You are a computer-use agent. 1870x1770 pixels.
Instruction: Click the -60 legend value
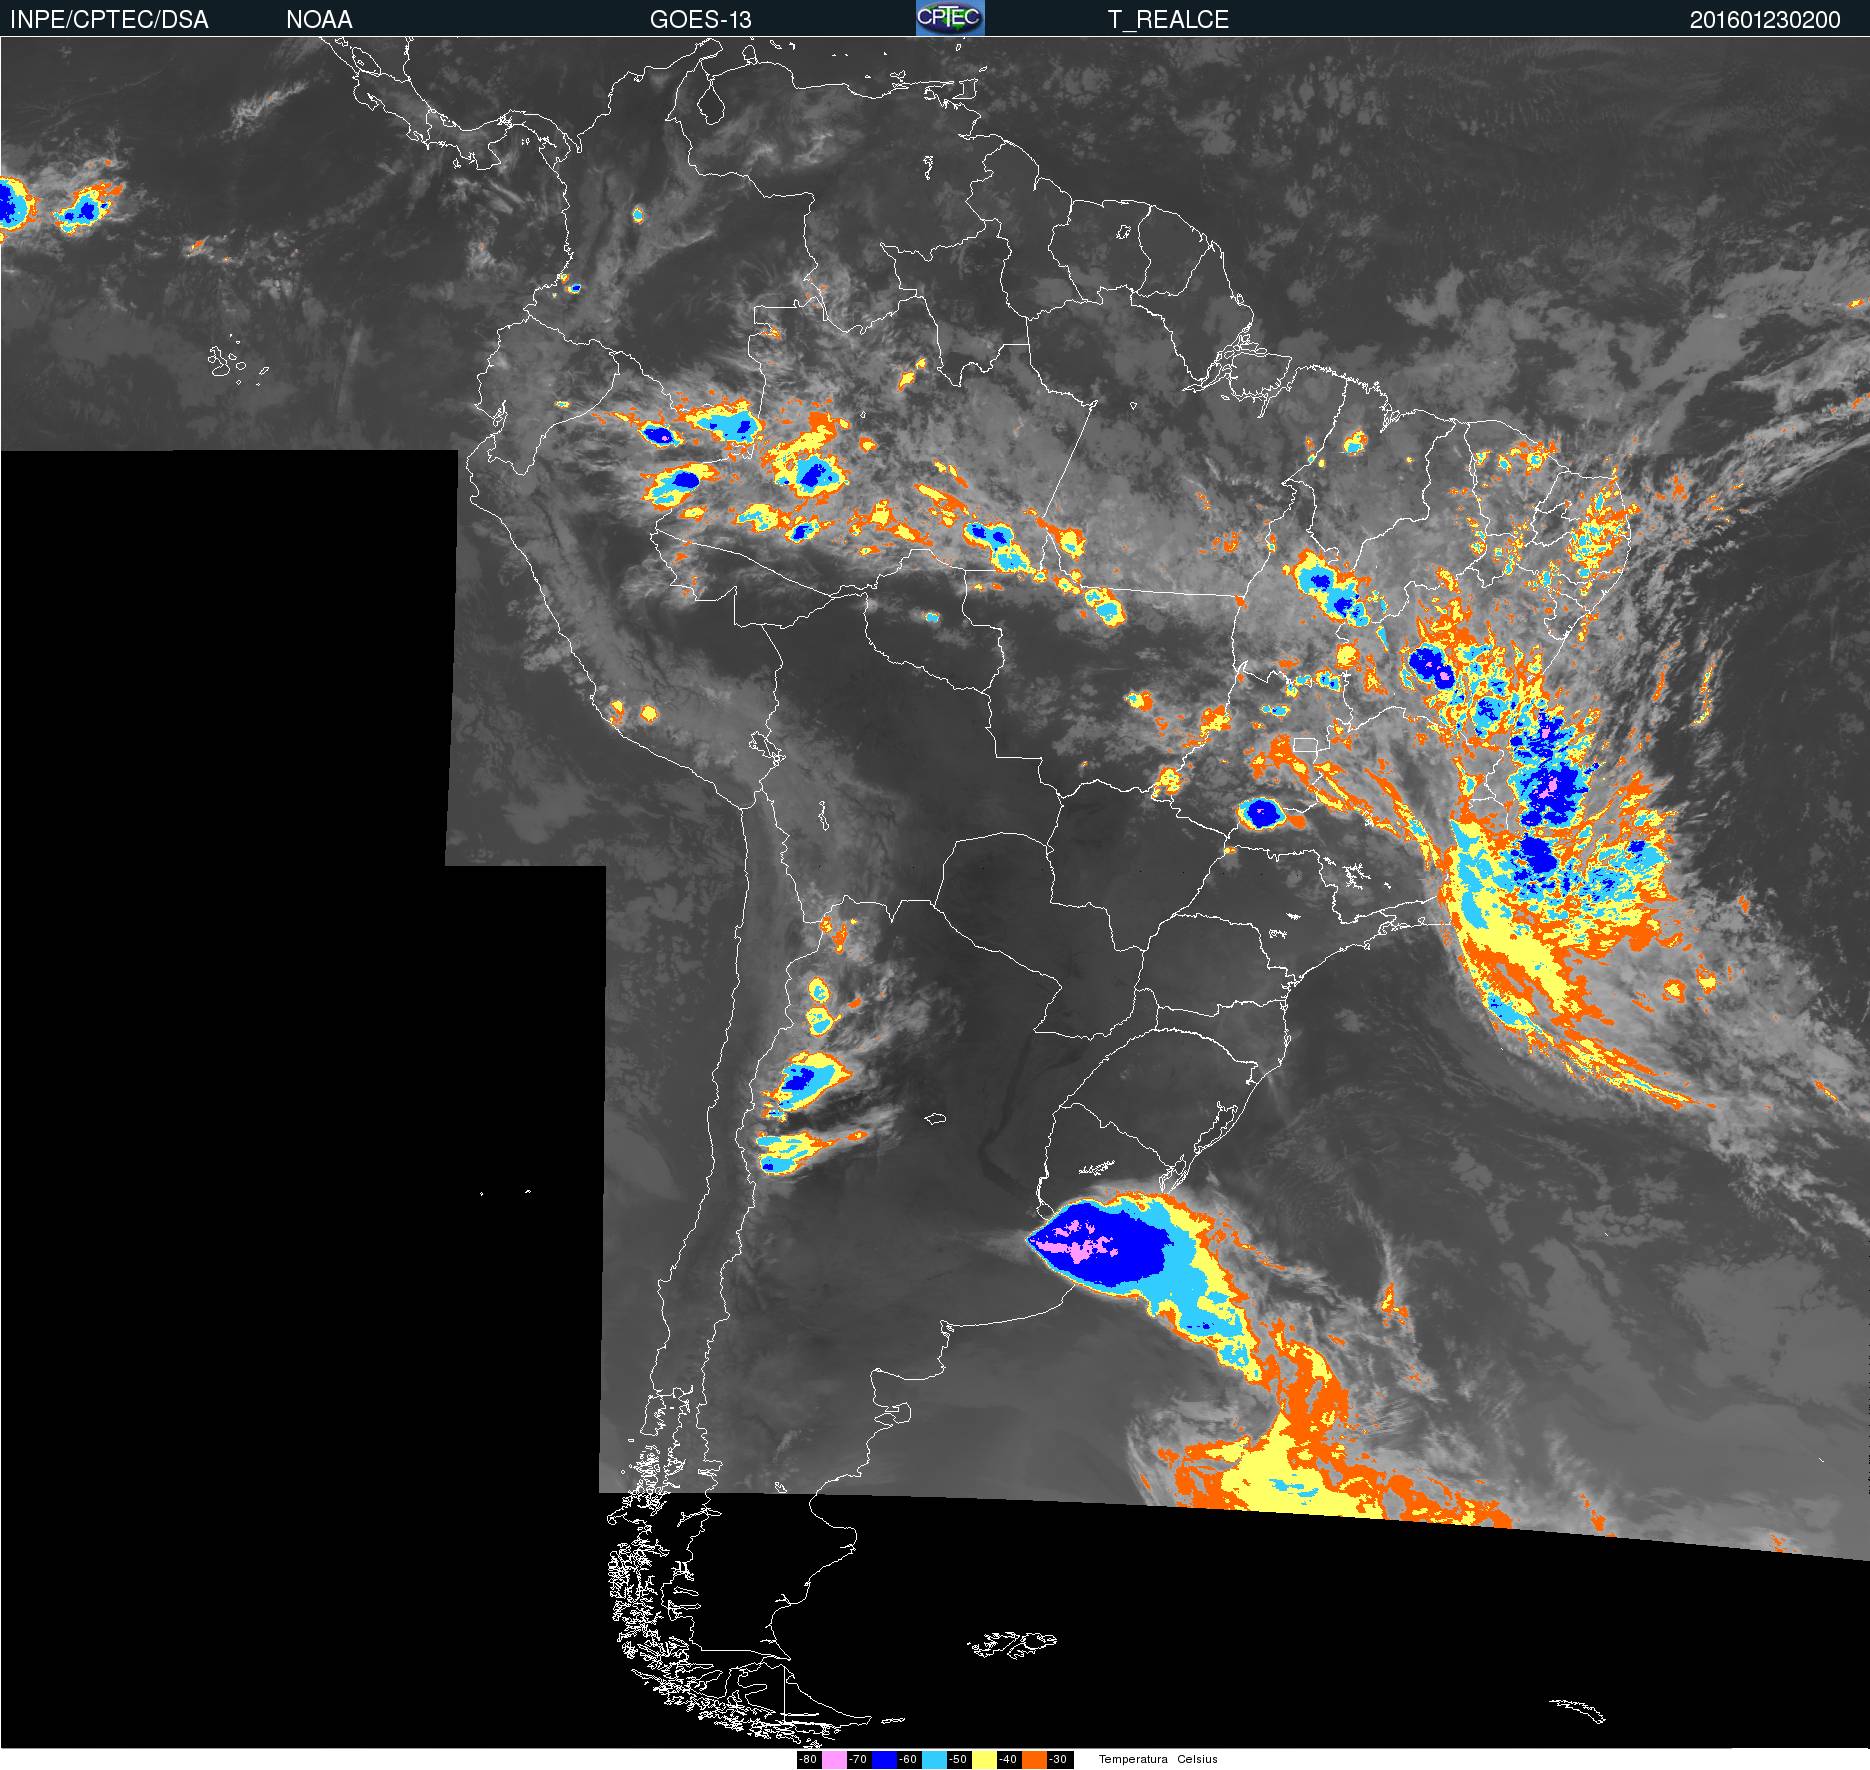coord(908,1760)
